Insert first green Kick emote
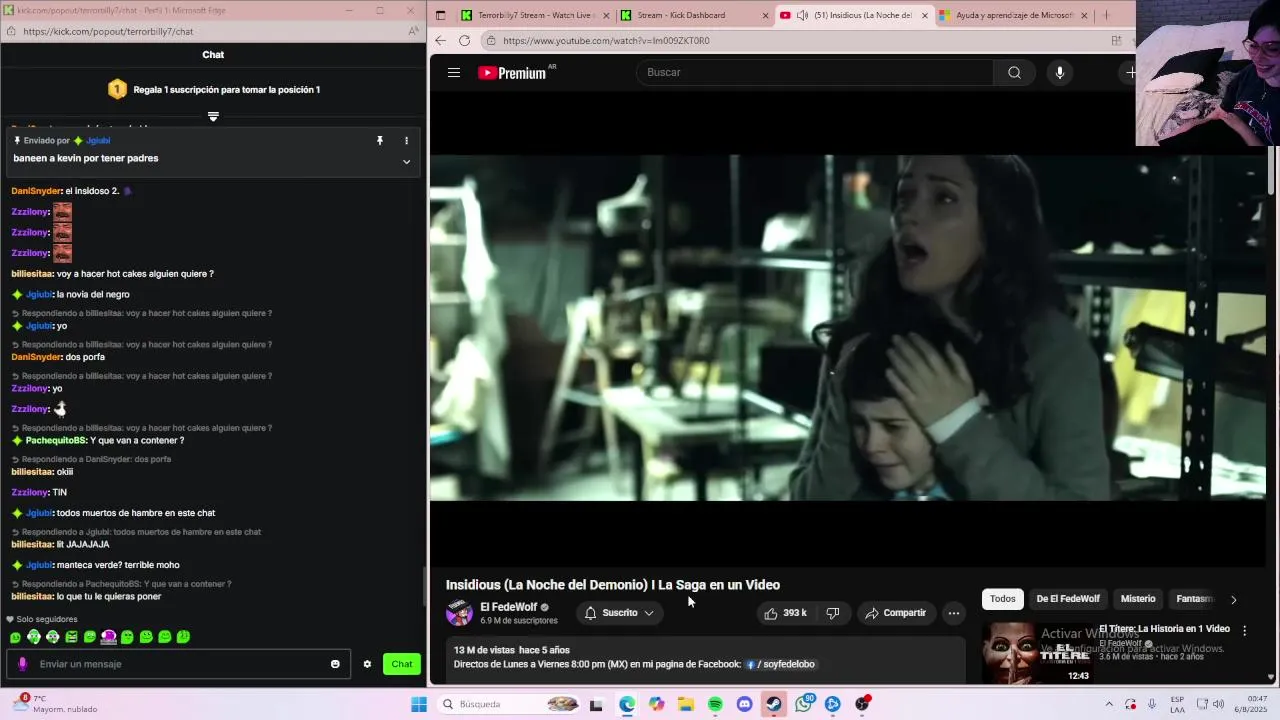Image resolution: width=1280 pixels, height=720 pixels. [15, 637]
